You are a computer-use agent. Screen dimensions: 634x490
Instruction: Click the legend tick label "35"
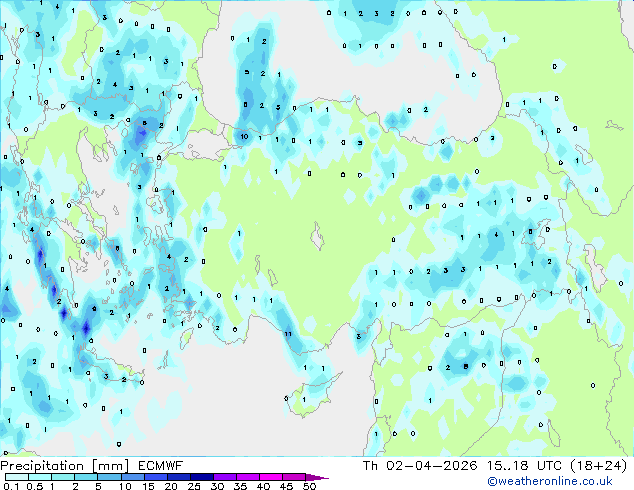coord(240,486)
